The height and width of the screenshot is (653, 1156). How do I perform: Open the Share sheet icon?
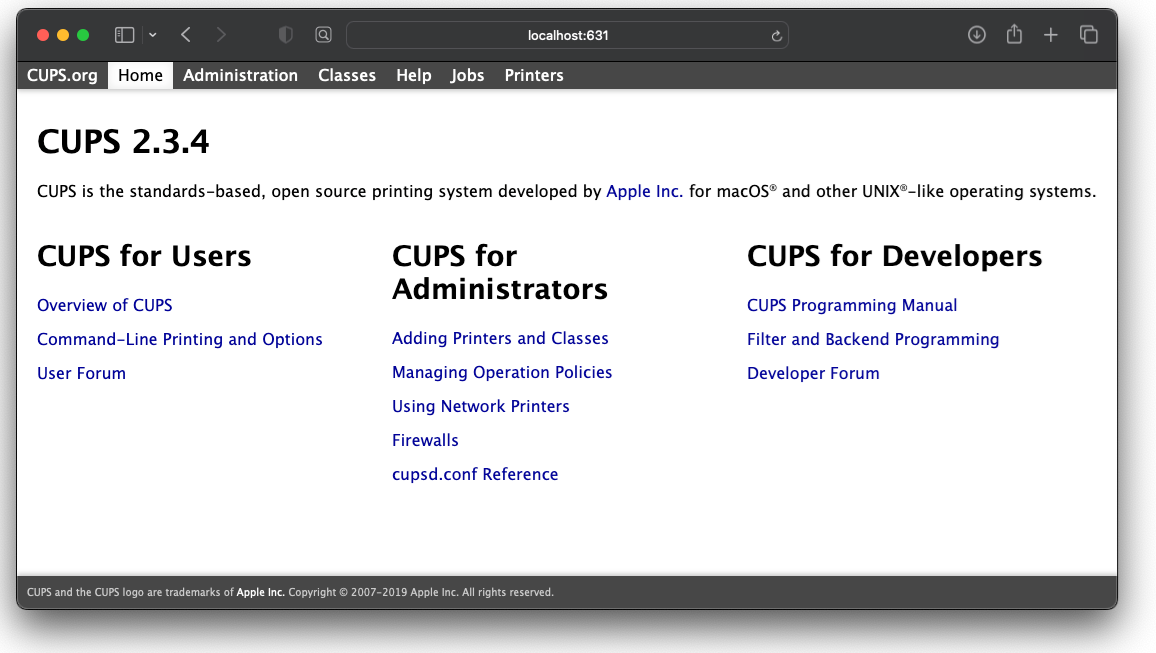tap(1014, 35)
